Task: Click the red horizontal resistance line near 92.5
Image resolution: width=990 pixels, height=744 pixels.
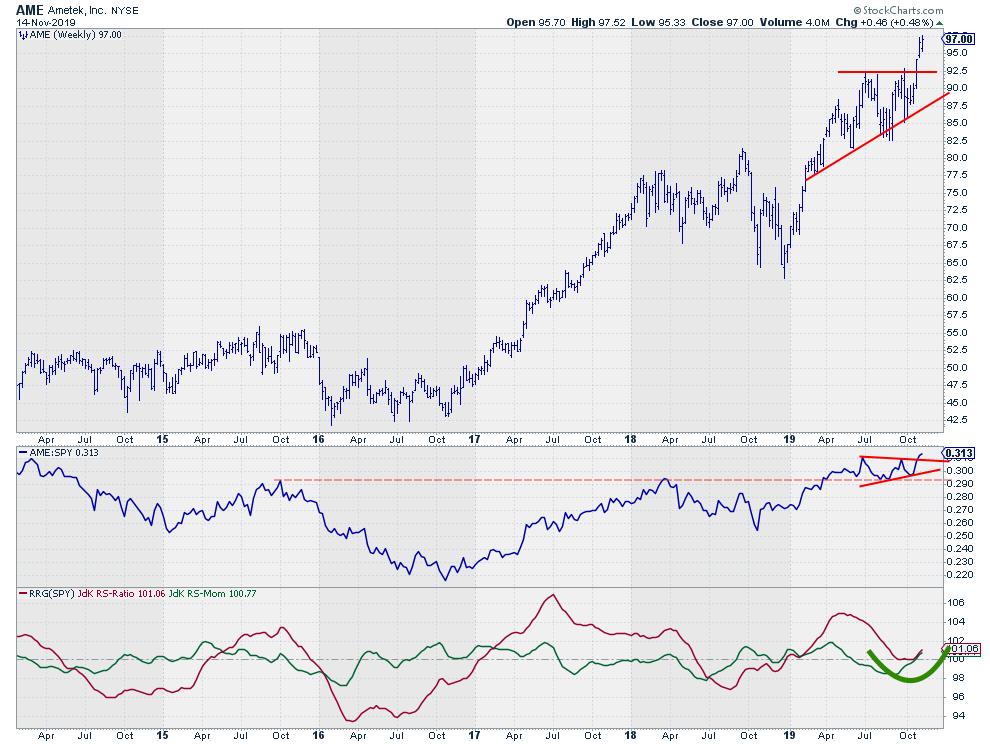Action: click(x=886, y=72)
